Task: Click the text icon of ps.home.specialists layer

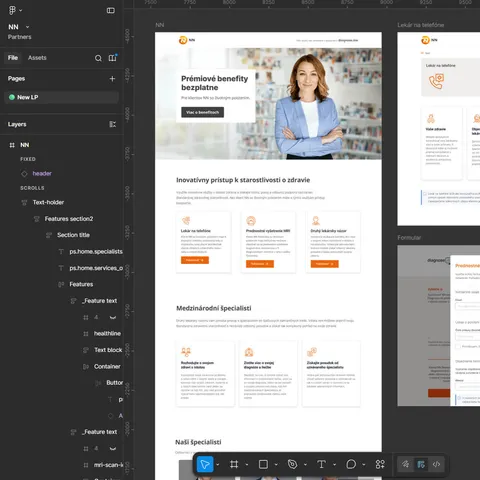Action: [x=61, y=252]
